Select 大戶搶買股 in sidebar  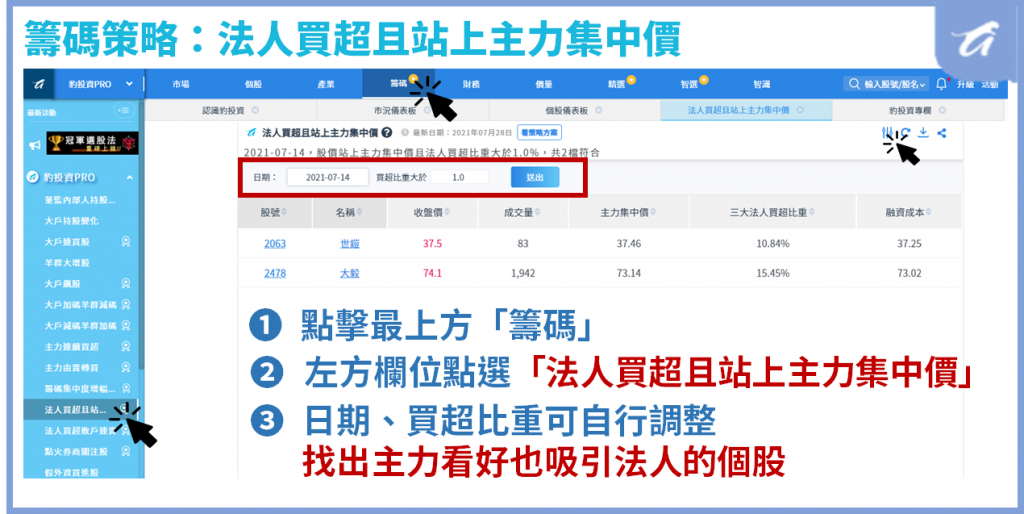pyautogui.click(x=67, y=242)
